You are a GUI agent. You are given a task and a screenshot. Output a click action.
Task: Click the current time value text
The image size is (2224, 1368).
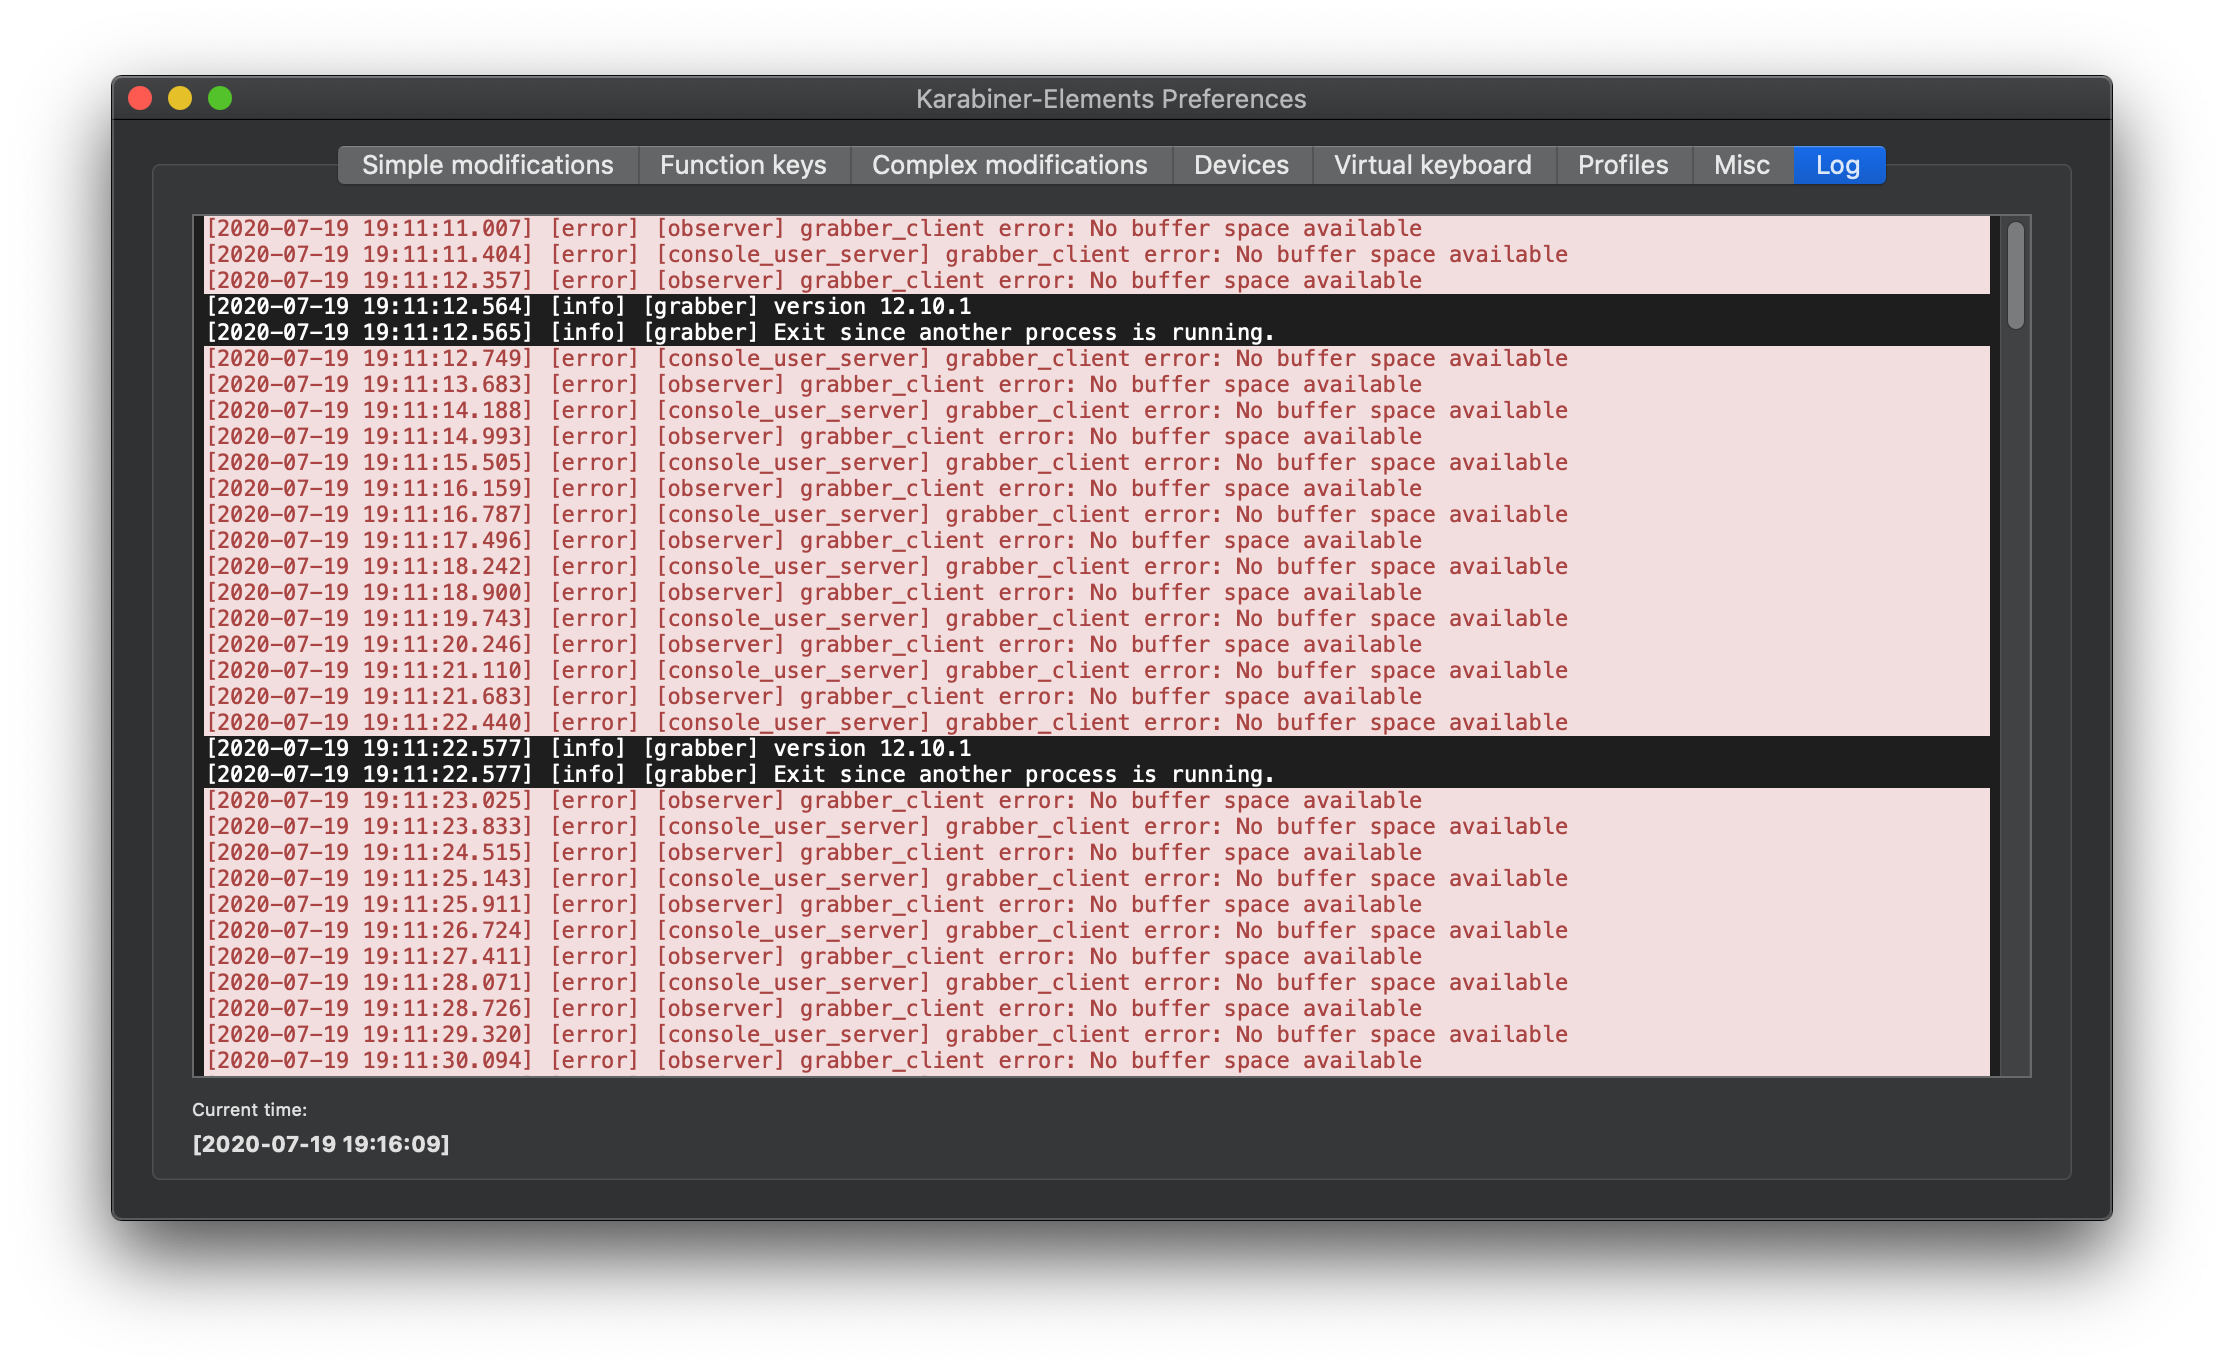pos(321,1144)
